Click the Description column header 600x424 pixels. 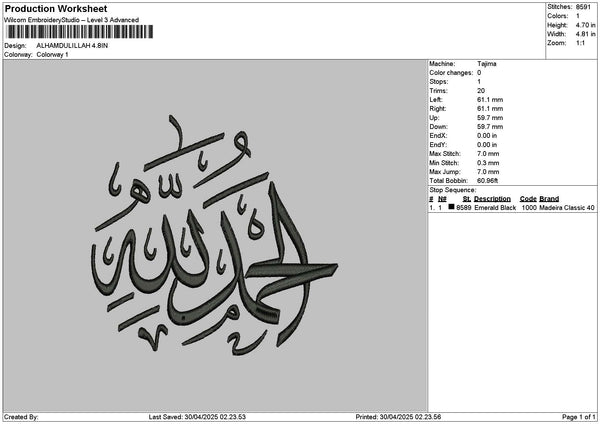(x=492, y=199)
